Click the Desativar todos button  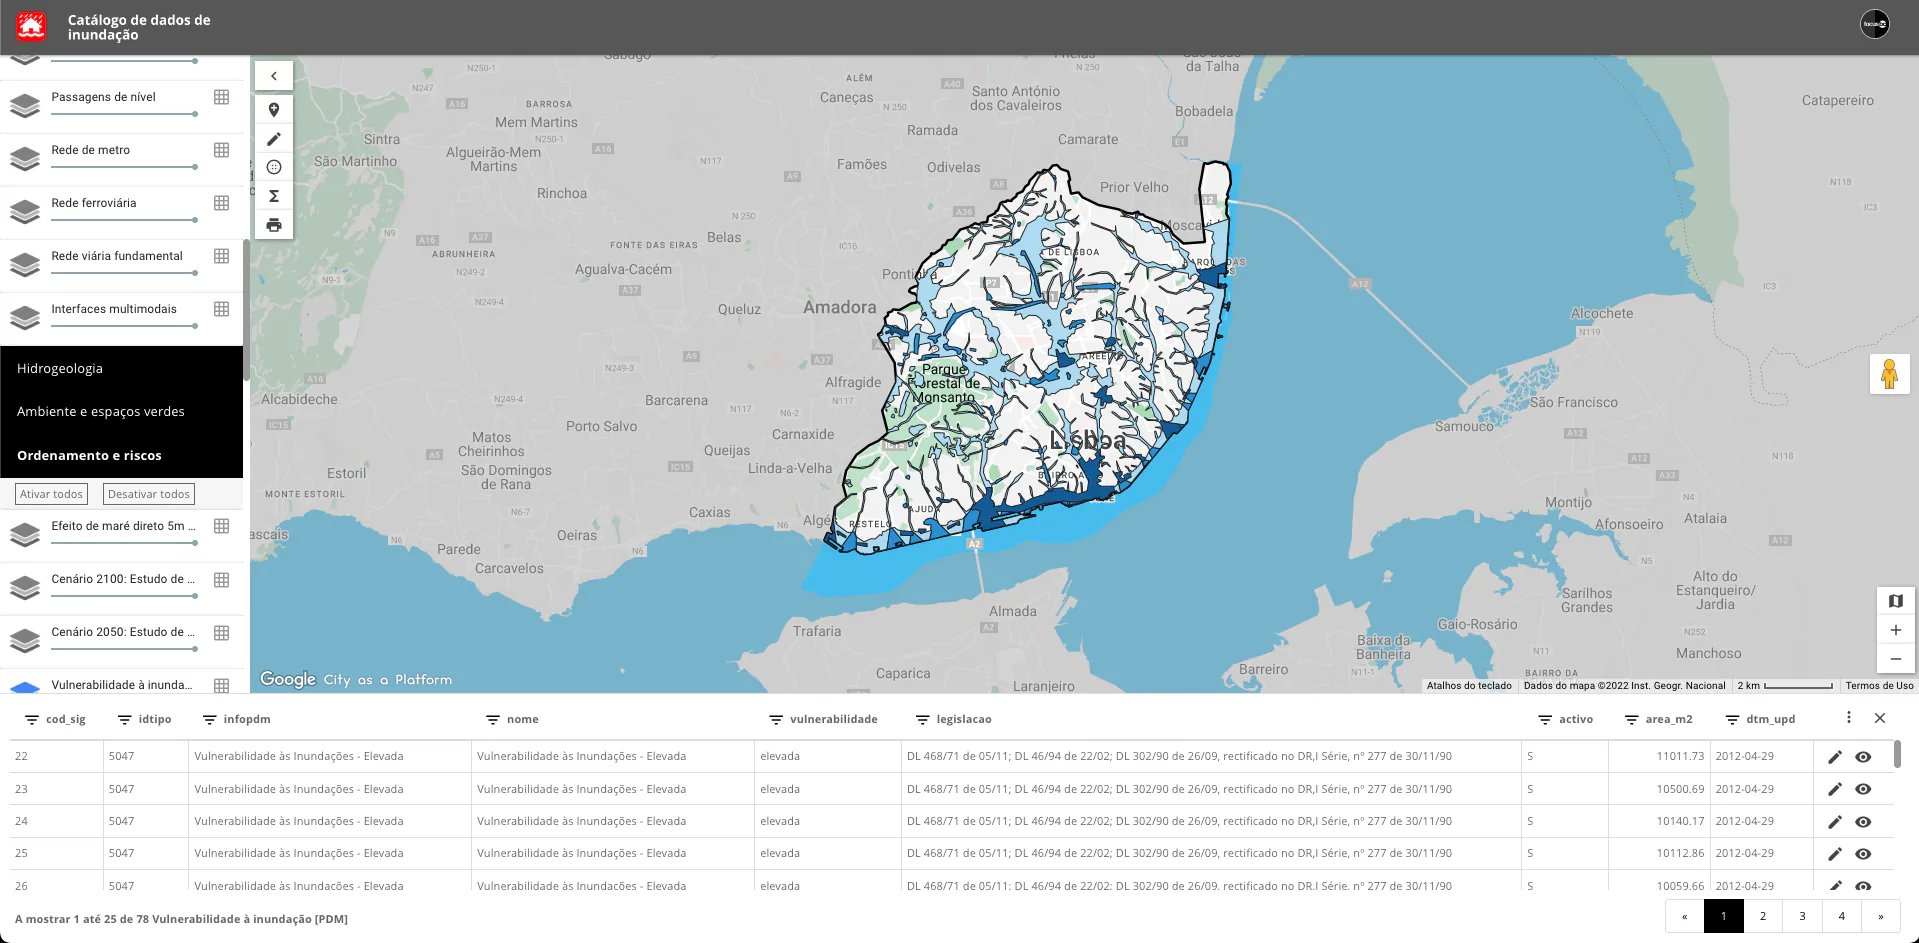(148, 493)
